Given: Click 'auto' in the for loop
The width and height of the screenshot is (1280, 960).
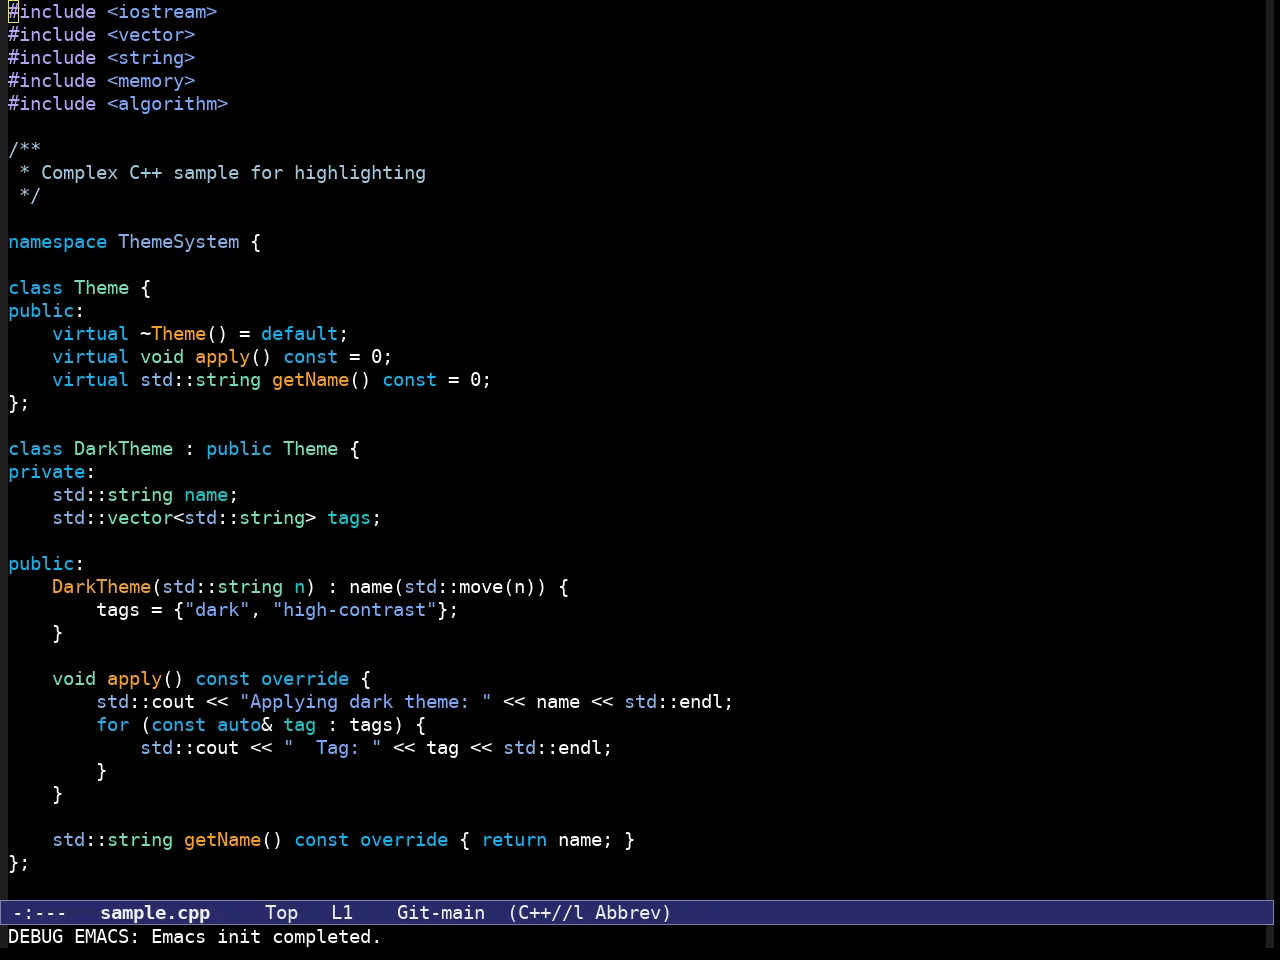Looking at the screenshot, I should click(x=239, y=725).
